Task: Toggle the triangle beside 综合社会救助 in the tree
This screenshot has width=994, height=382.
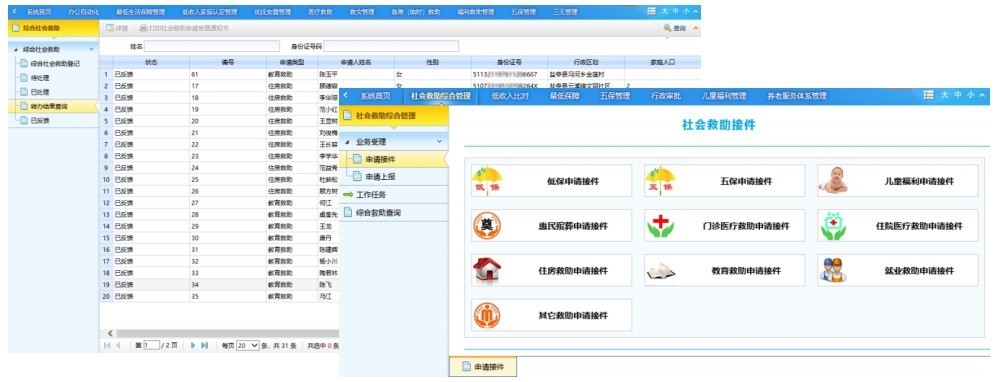Action: (16, 49)
